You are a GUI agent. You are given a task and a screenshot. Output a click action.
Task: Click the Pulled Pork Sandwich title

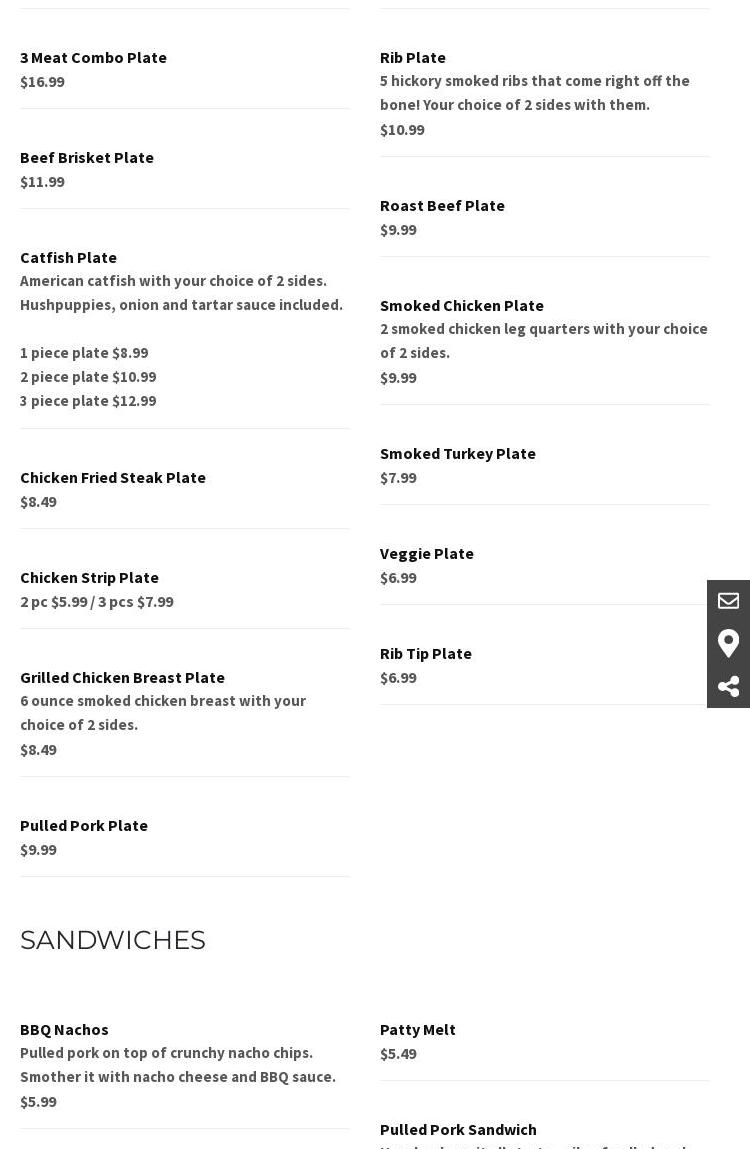coord(458,1129)
